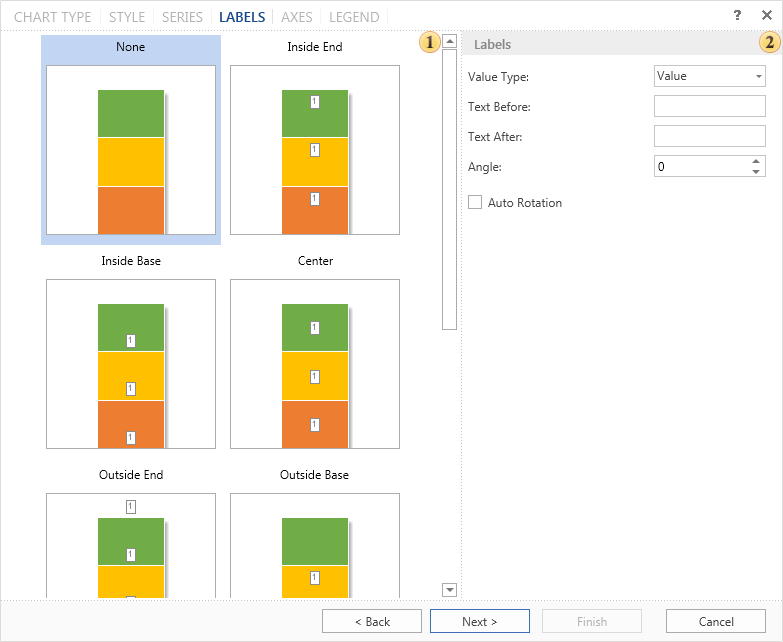Screen dimensions: 783x642
Task: Select the None label position thumbnail
Action: click(131, 150)
